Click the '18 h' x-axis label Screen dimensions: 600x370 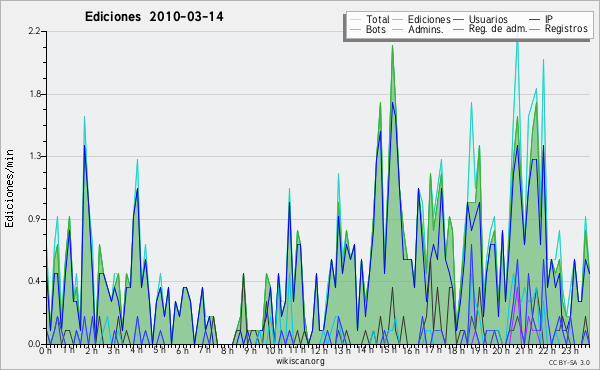[456, 351]
